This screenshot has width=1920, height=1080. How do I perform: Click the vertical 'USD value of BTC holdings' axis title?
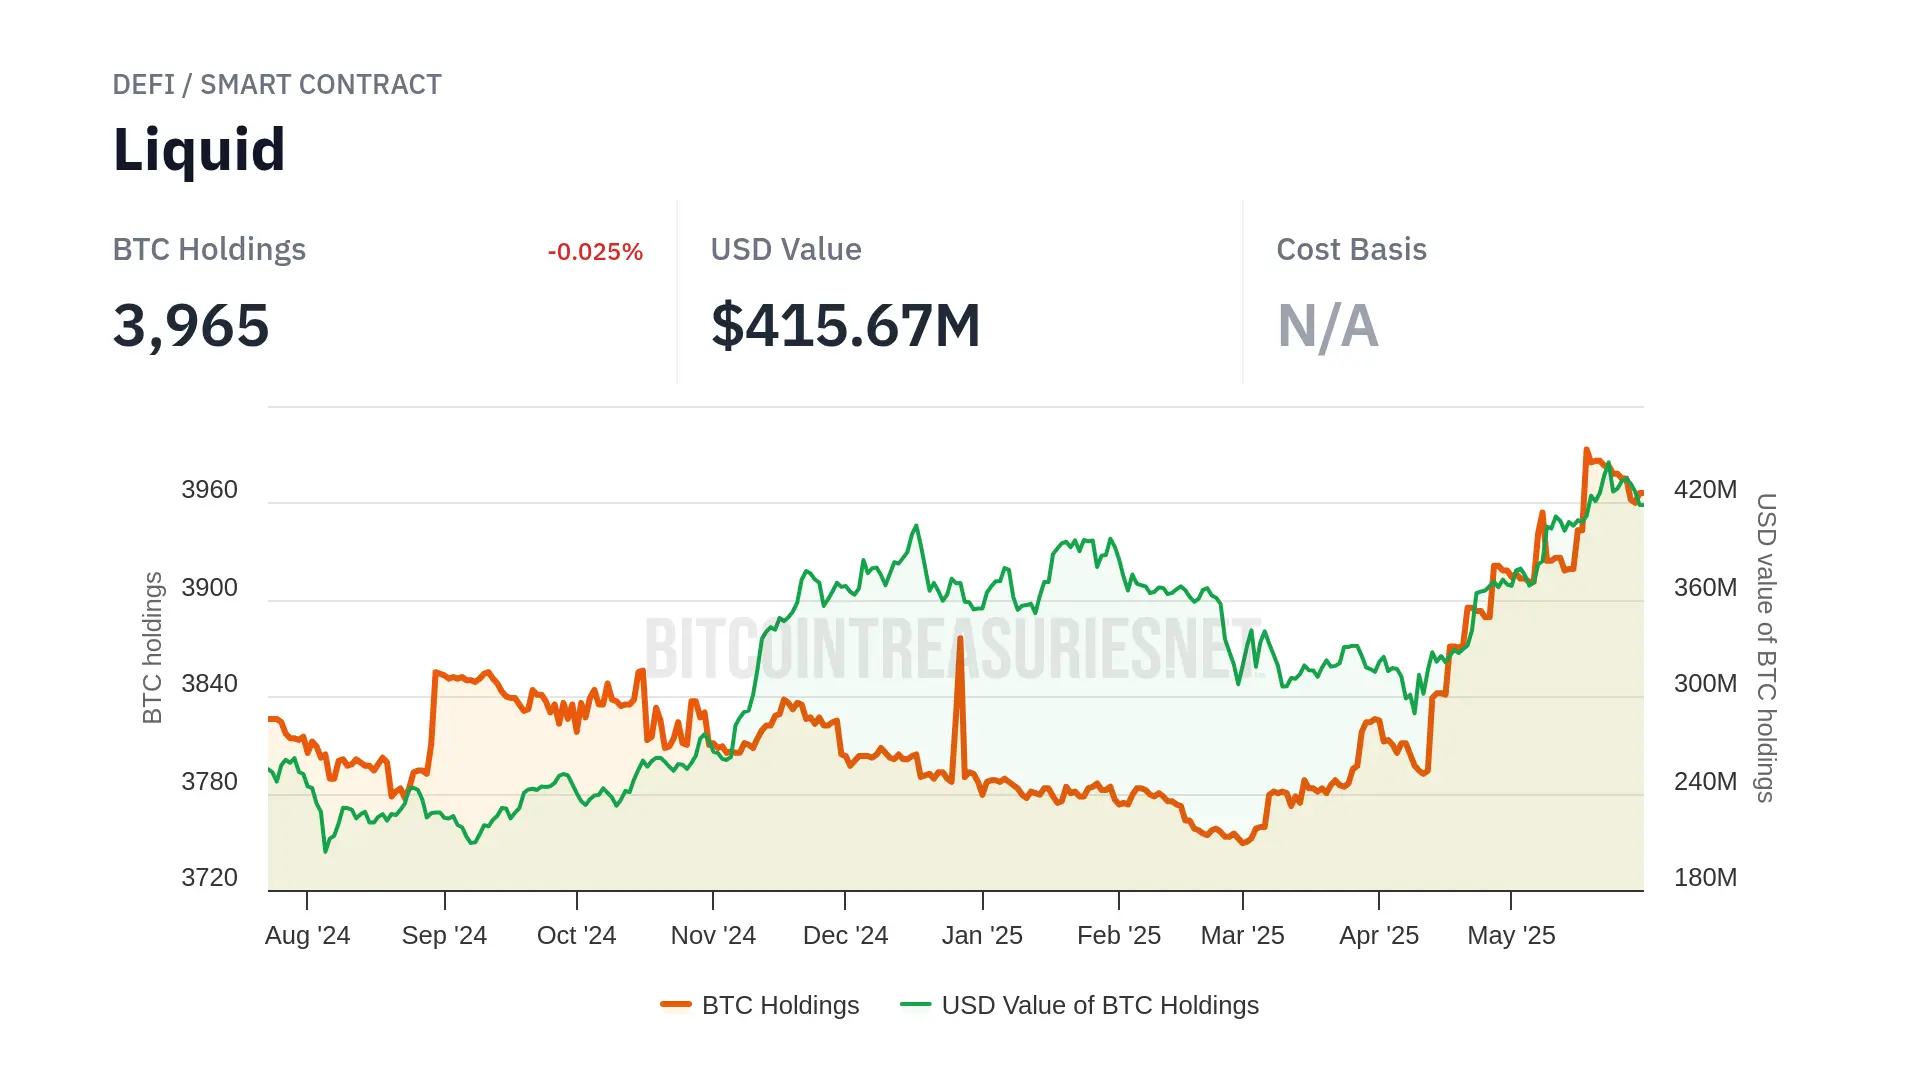1766,647
